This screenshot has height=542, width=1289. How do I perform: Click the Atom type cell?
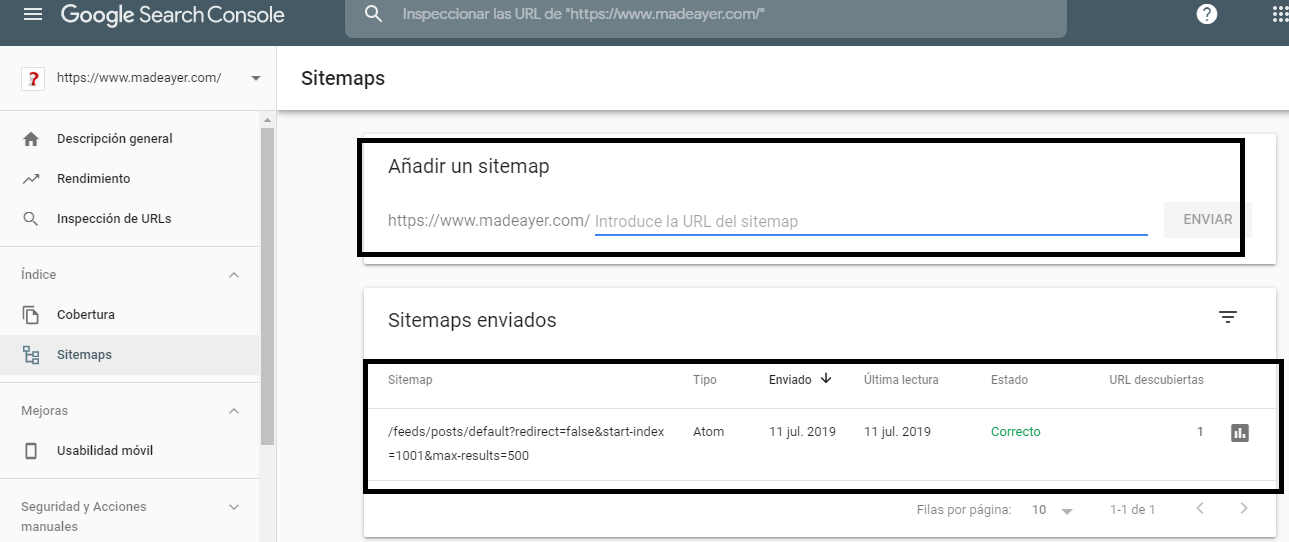(x=708, y=432)
